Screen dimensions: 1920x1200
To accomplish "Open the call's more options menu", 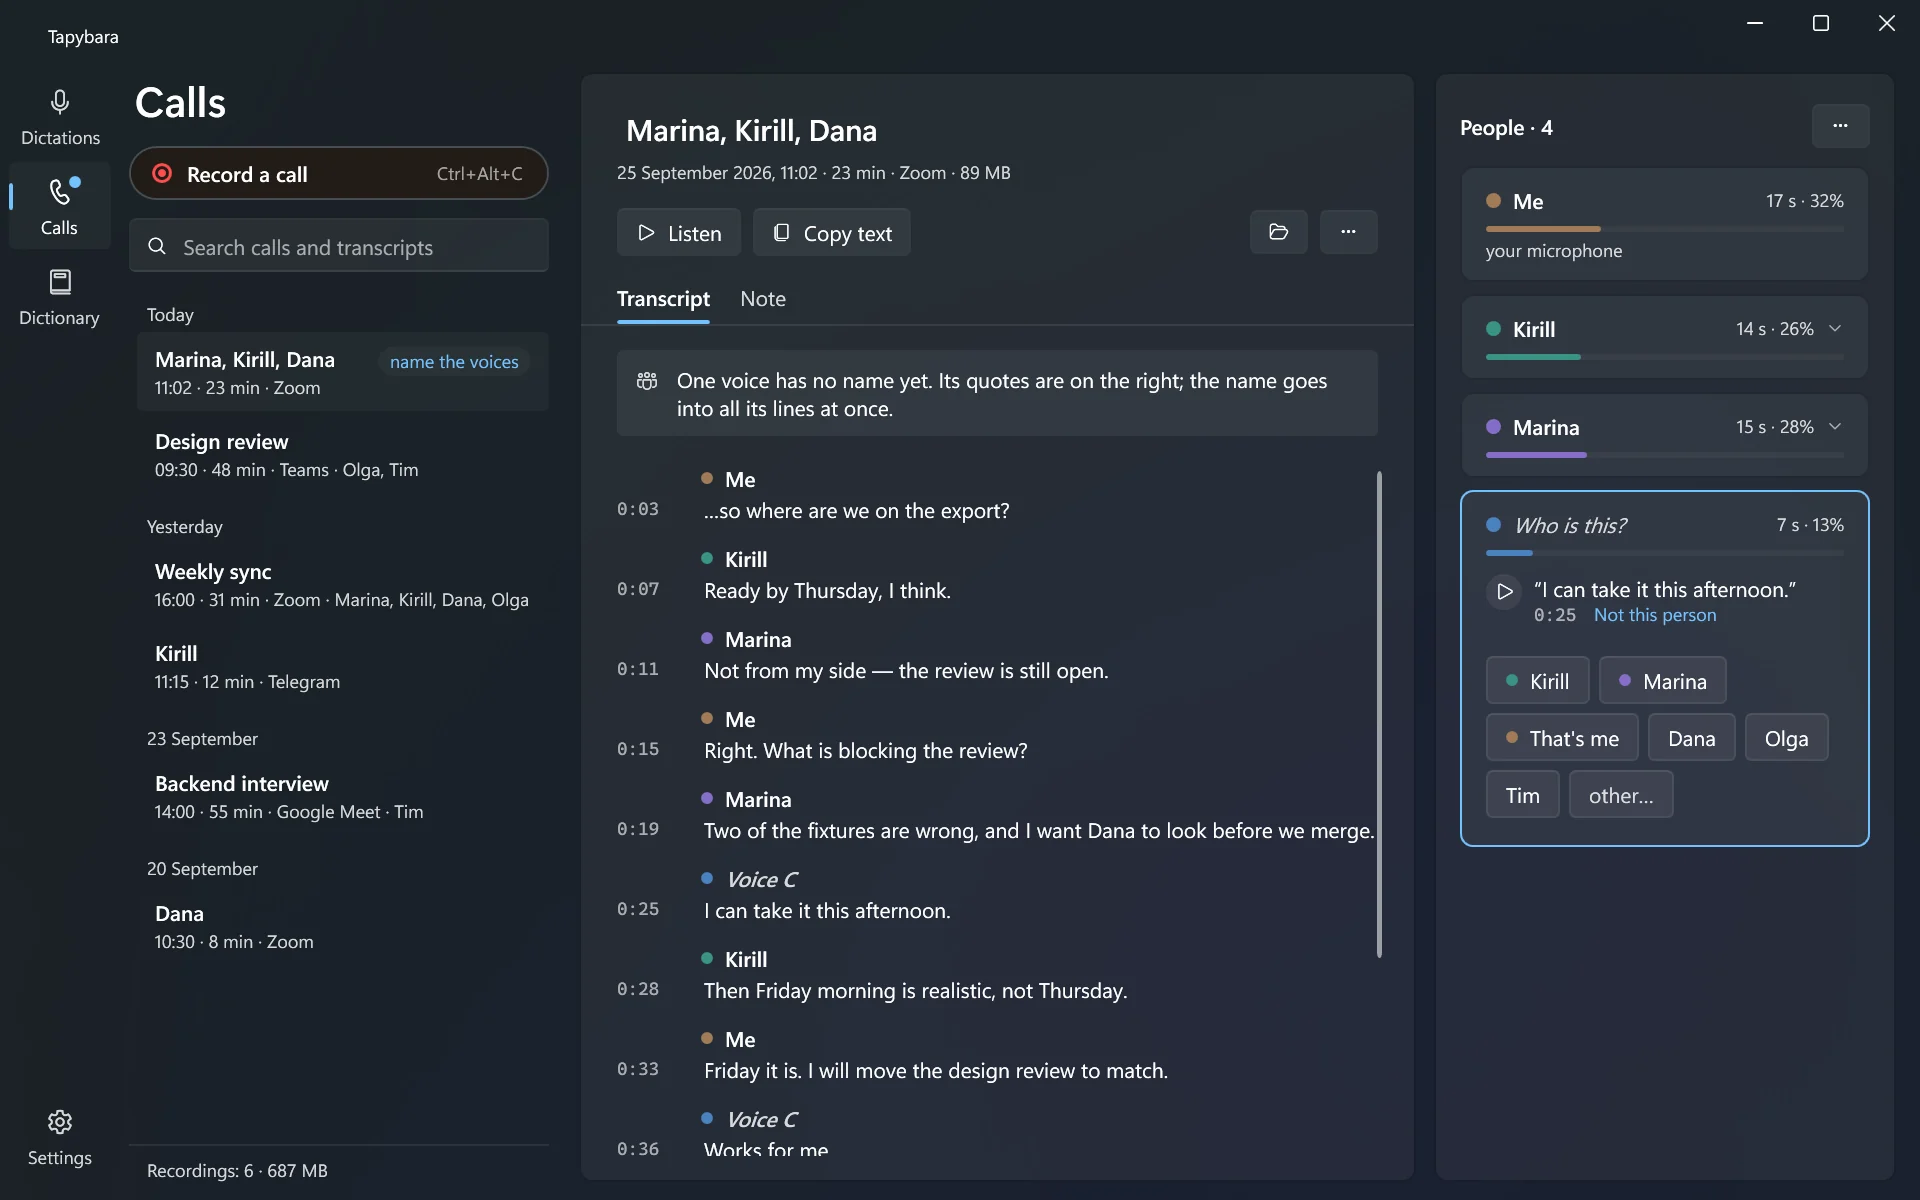I will click(1348, 232).
